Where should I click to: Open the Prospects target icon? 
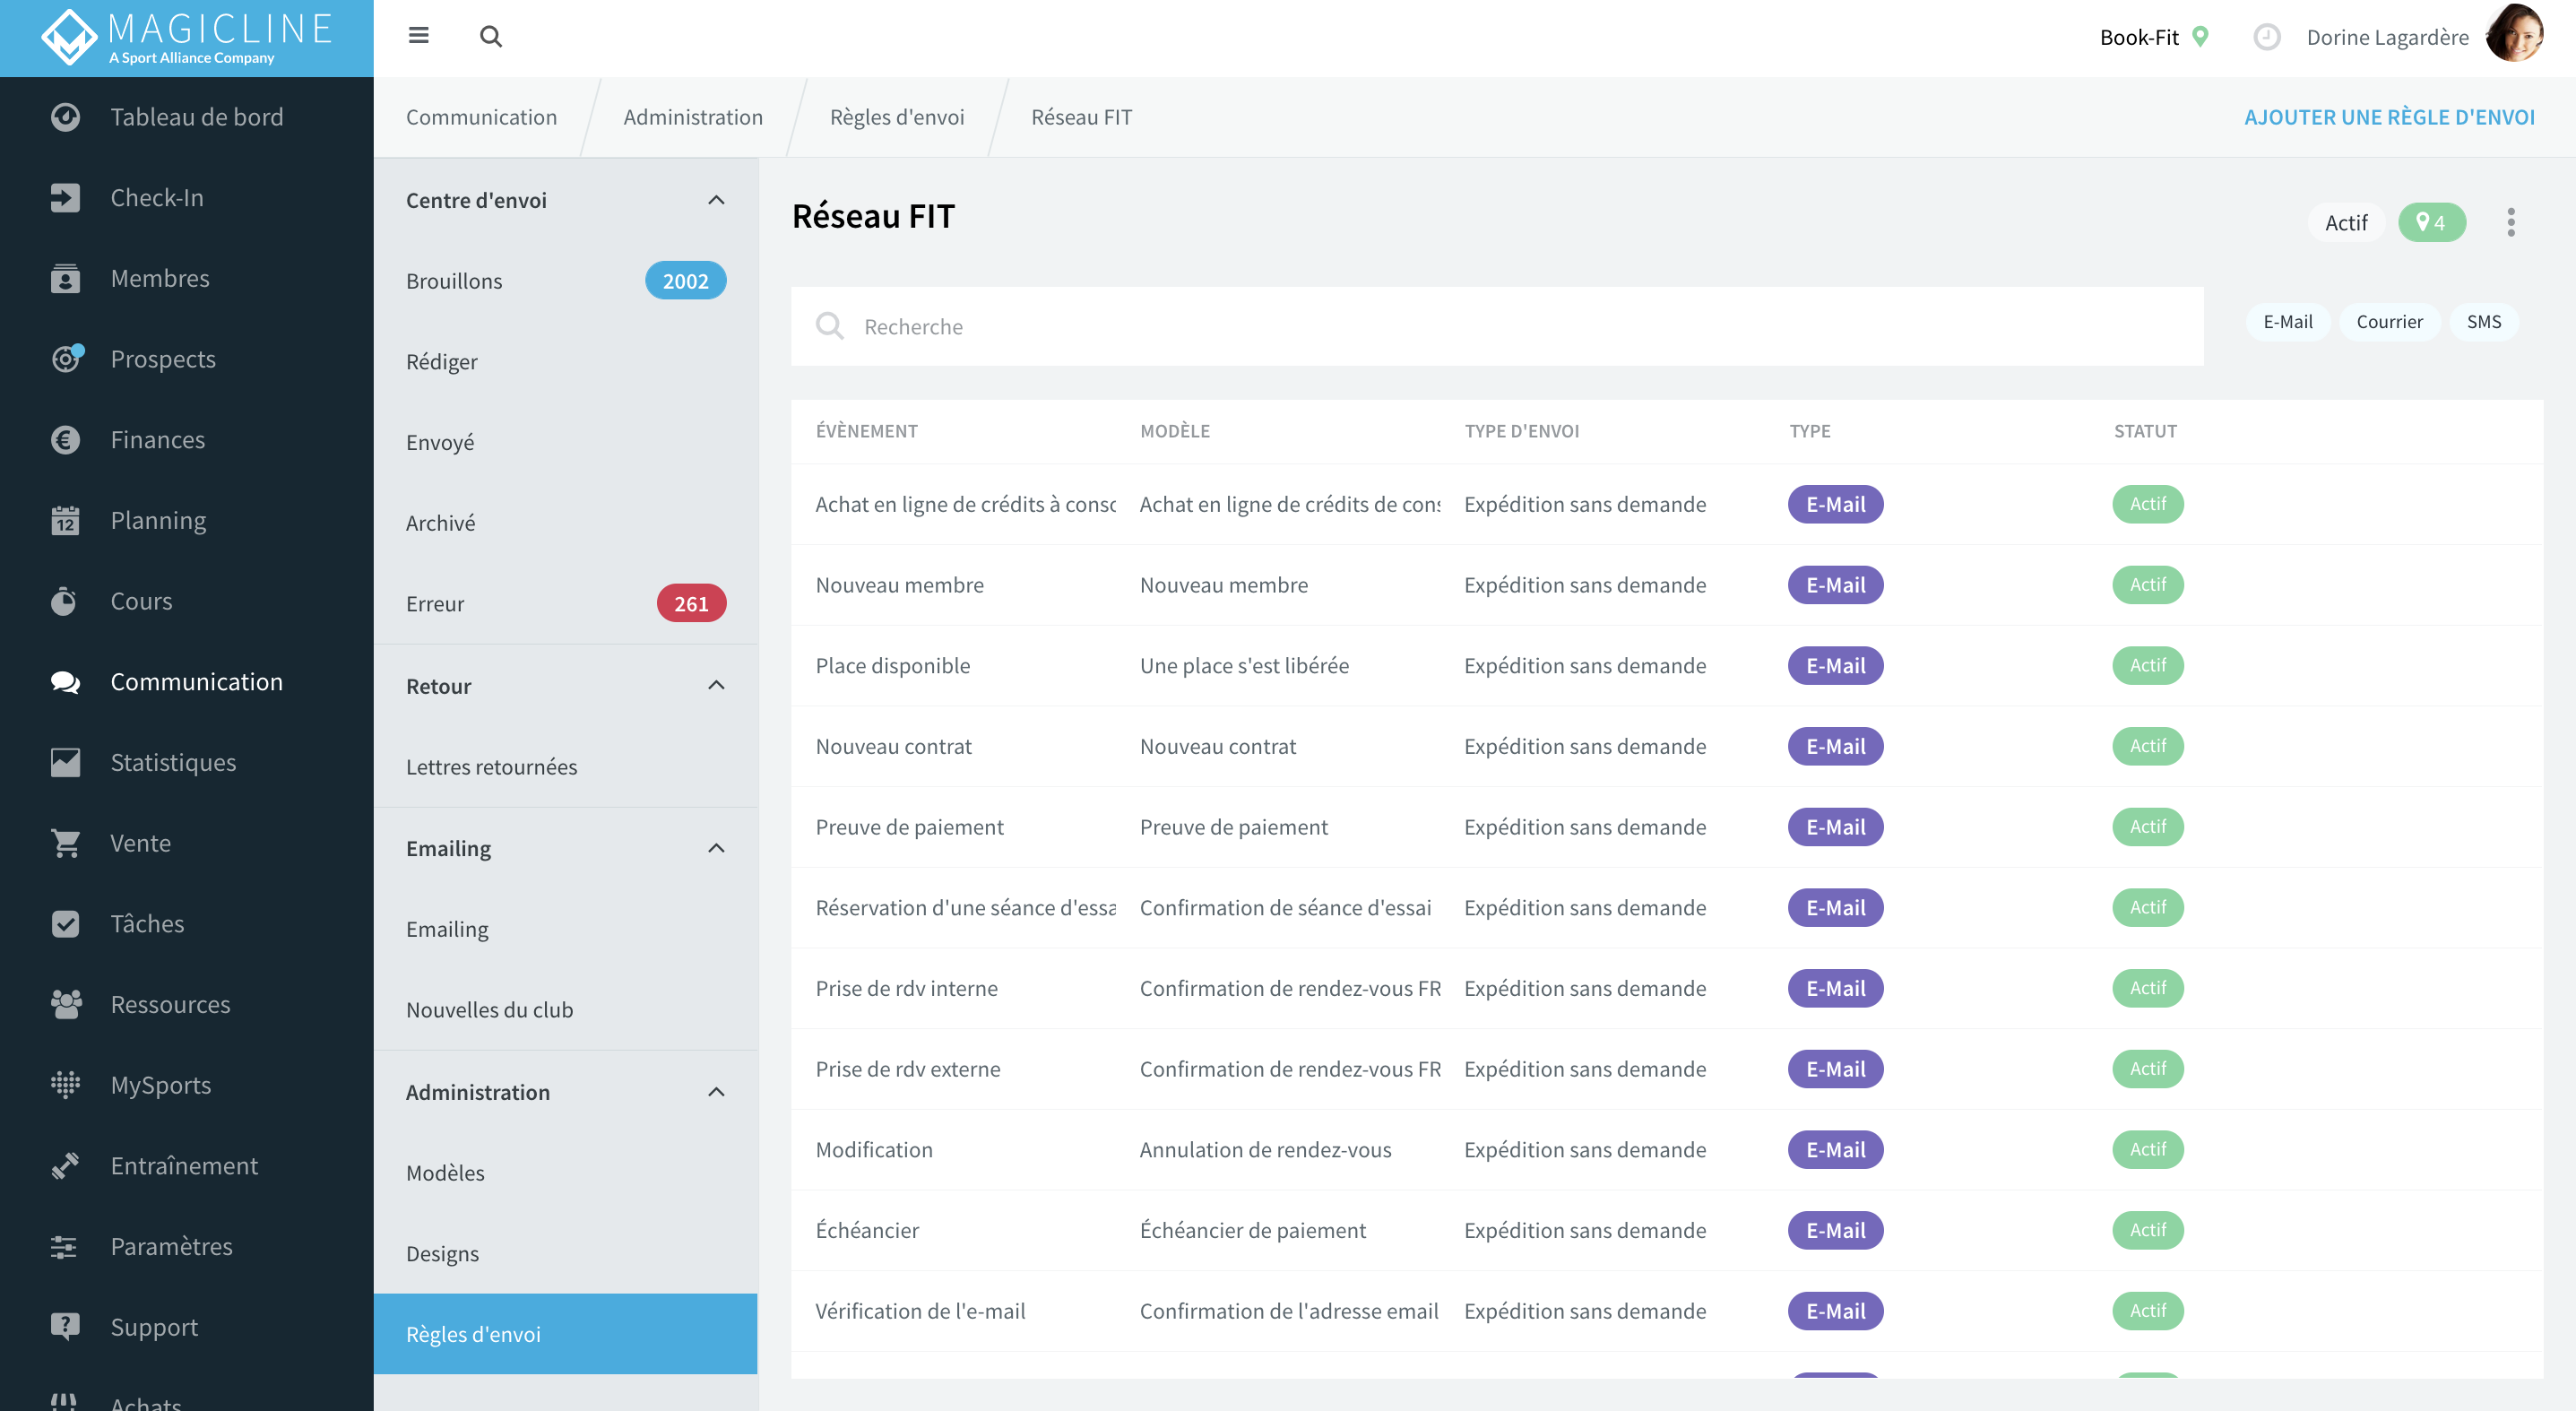coord(66,359)
